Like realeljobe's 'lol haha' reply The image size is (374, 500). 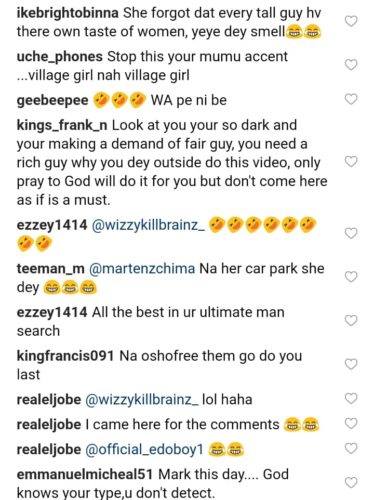pos(351,399)
